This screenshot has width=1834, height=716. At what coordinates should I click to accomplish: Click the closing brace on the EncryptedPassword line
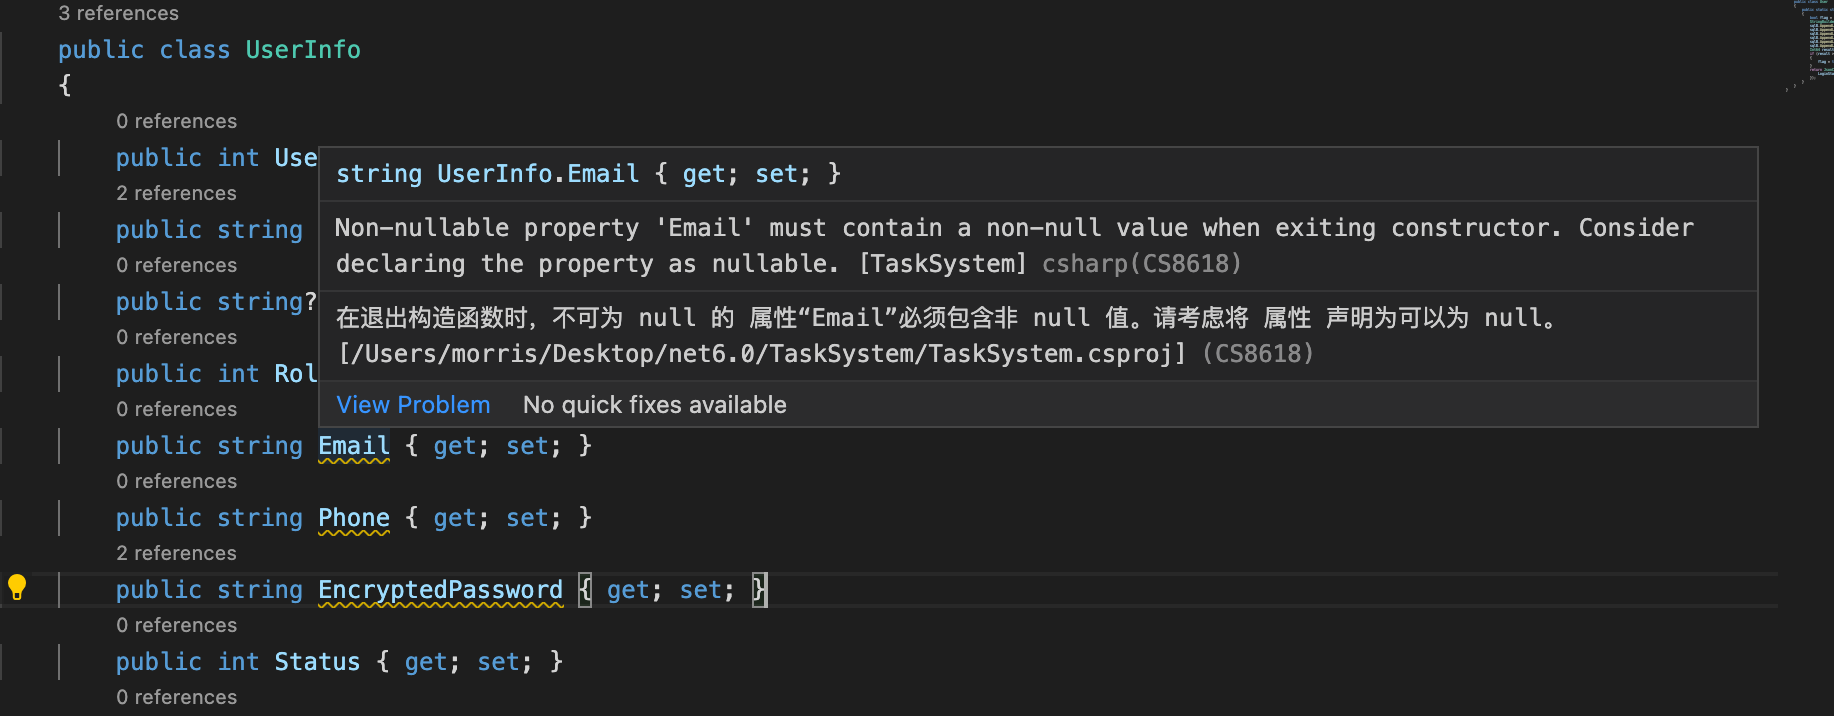760,590
